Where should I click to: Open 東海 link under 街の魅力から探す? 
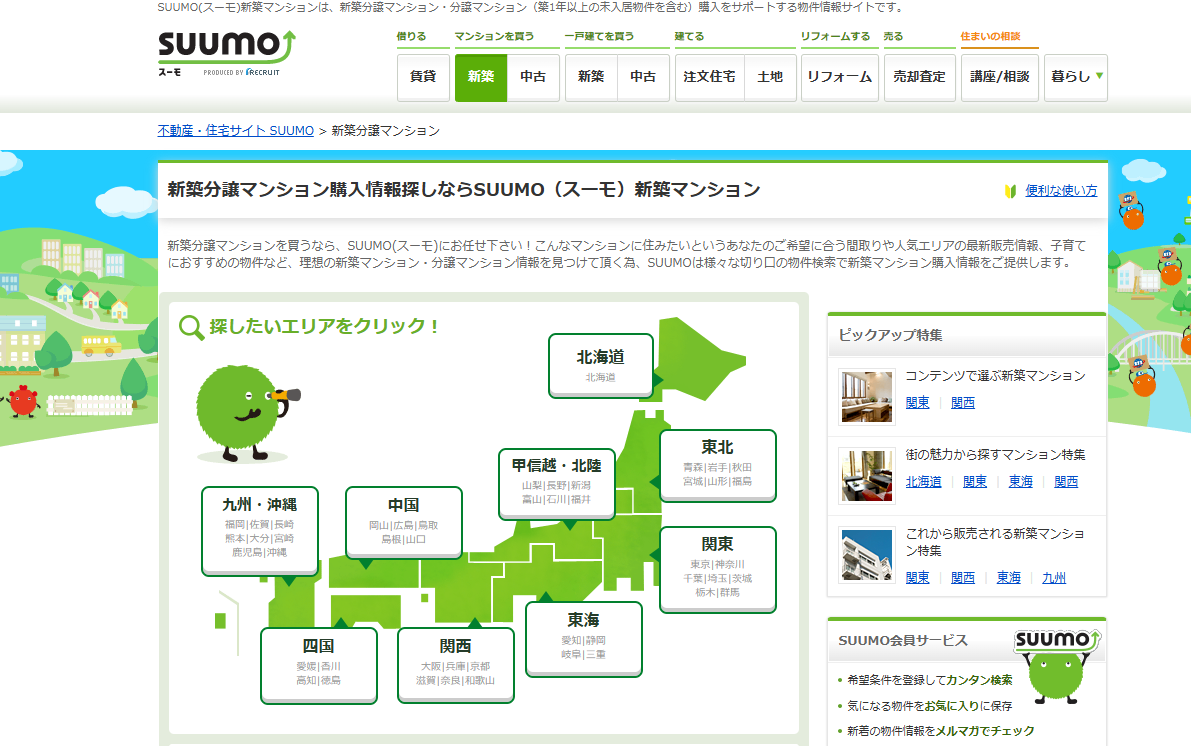click(x=1021, y=482)
